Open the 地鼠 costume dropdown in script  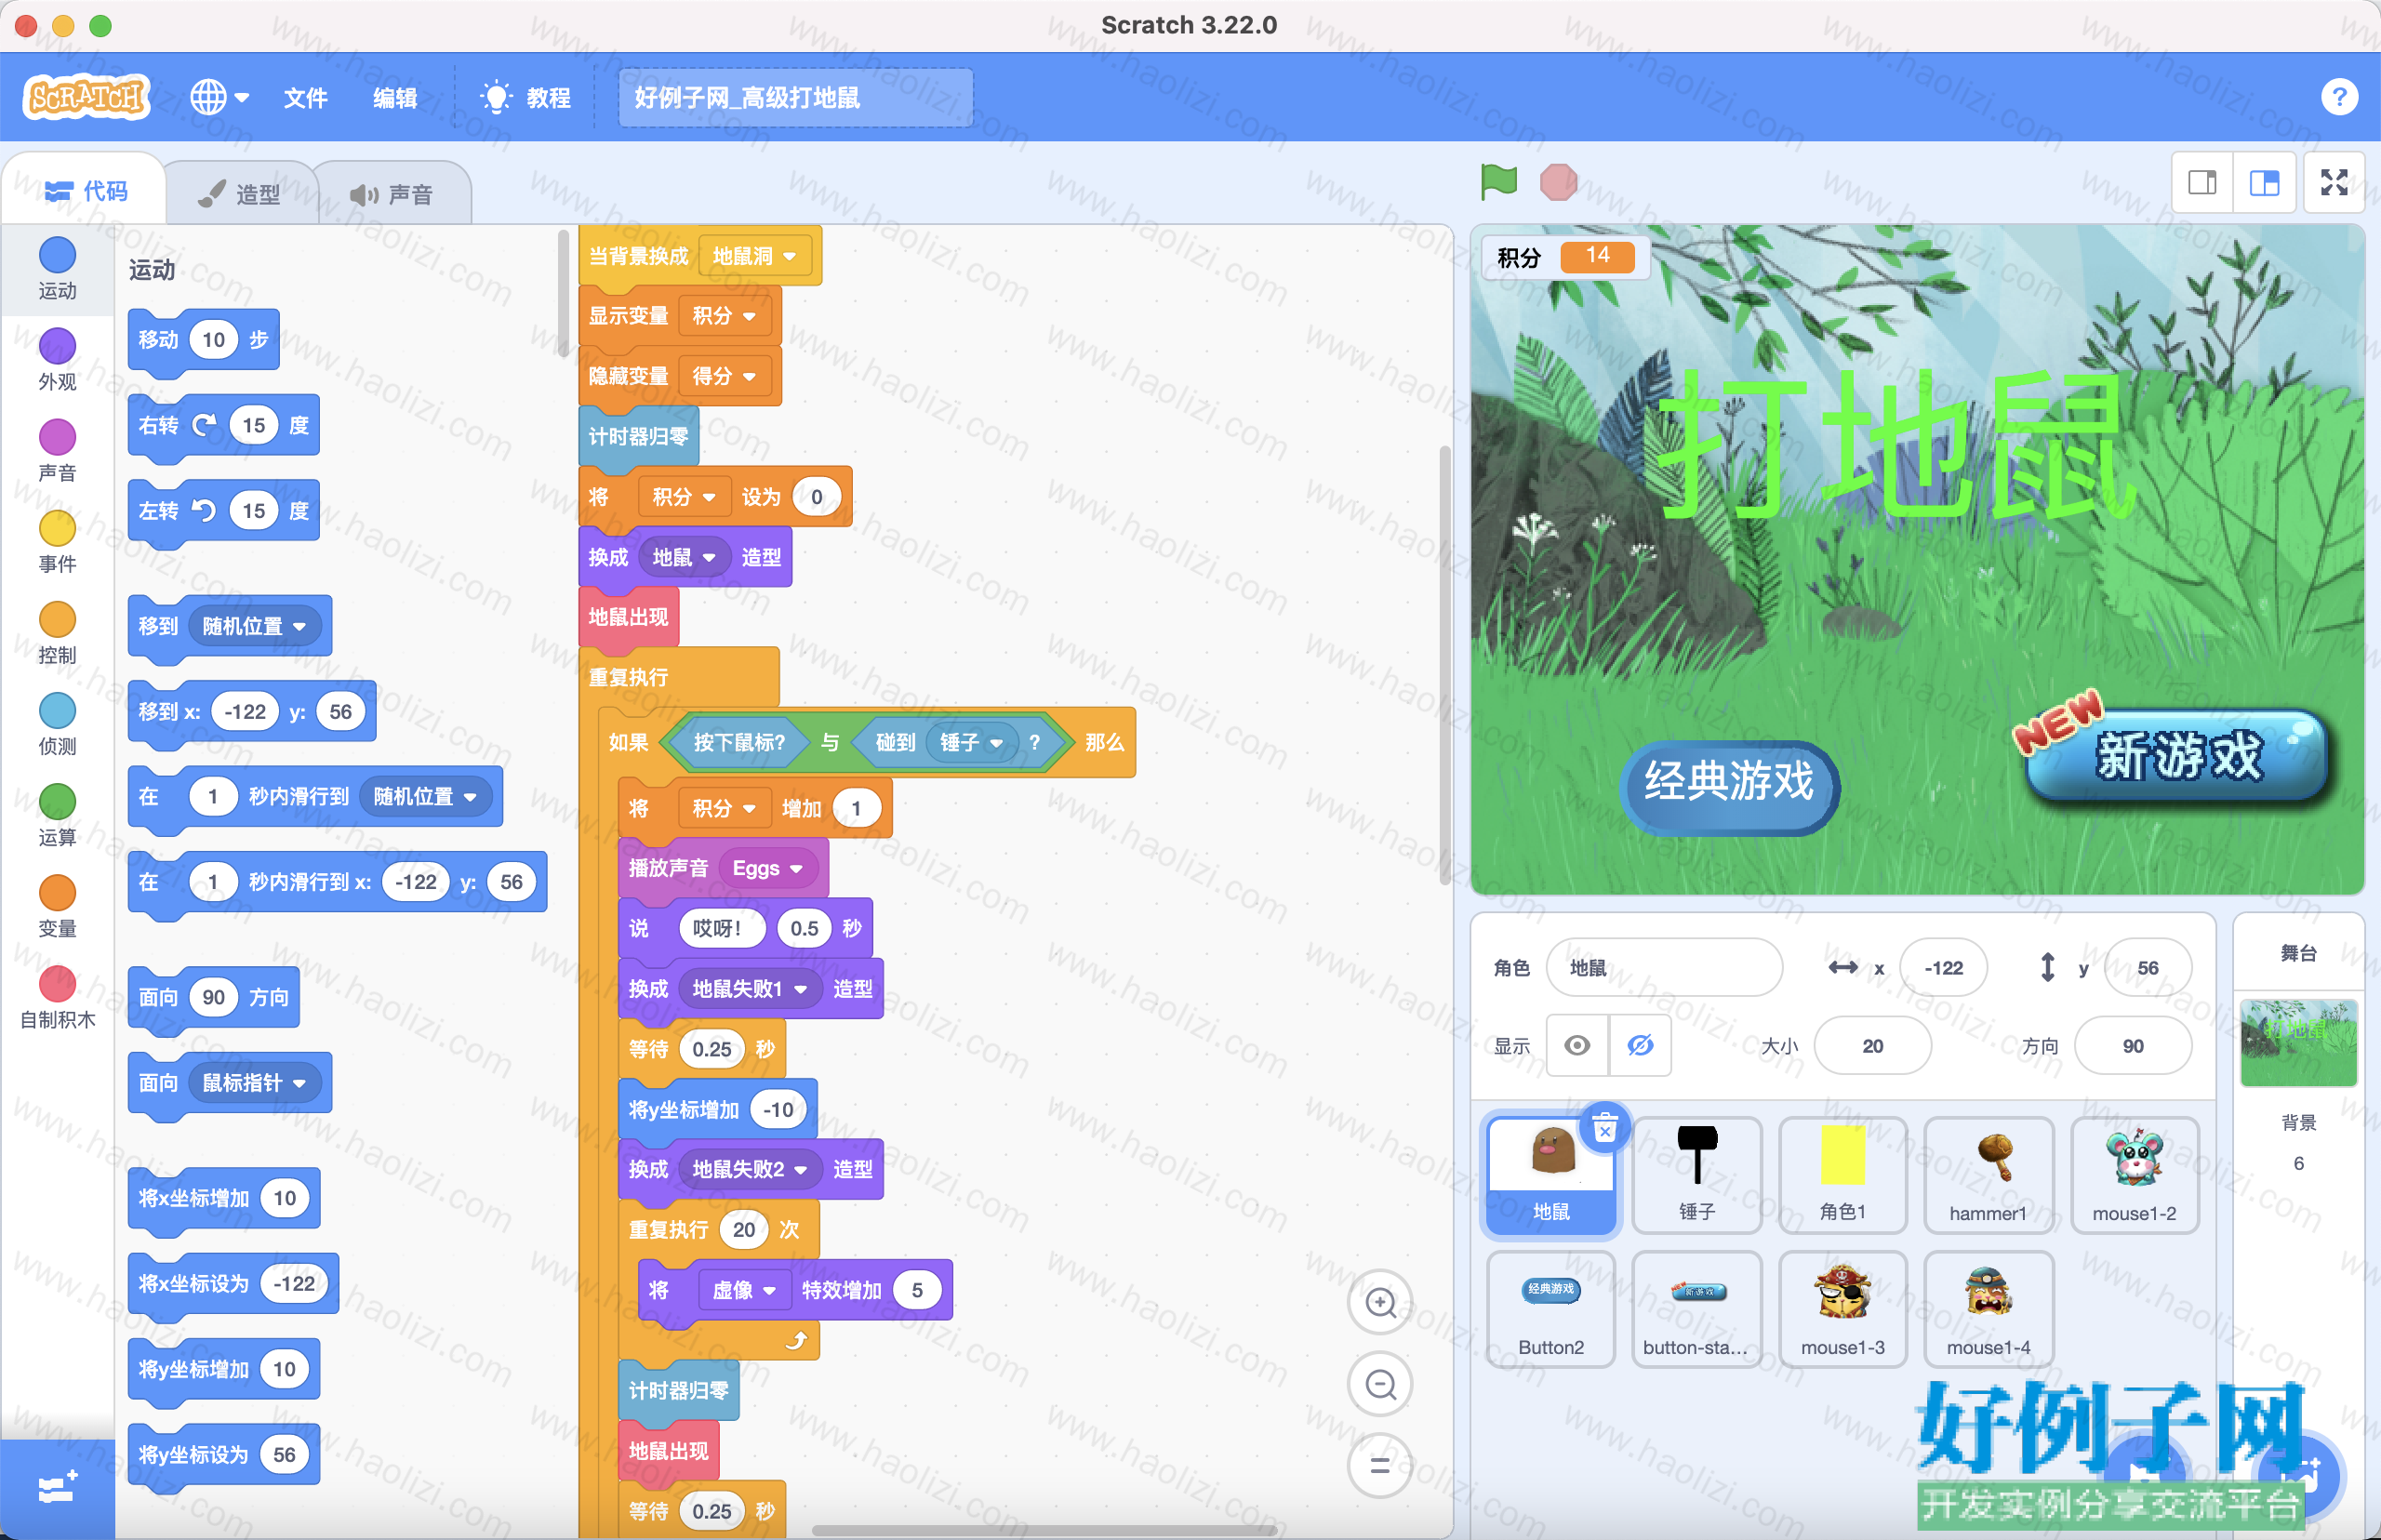pos(684,557)
